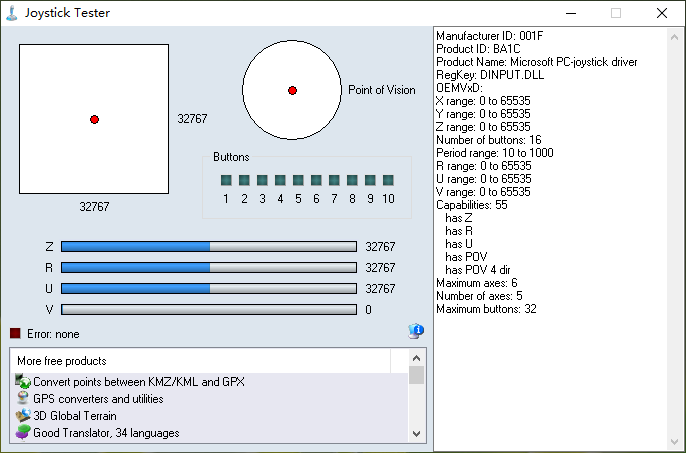Click the info icon beside the error status

point(416,332)
